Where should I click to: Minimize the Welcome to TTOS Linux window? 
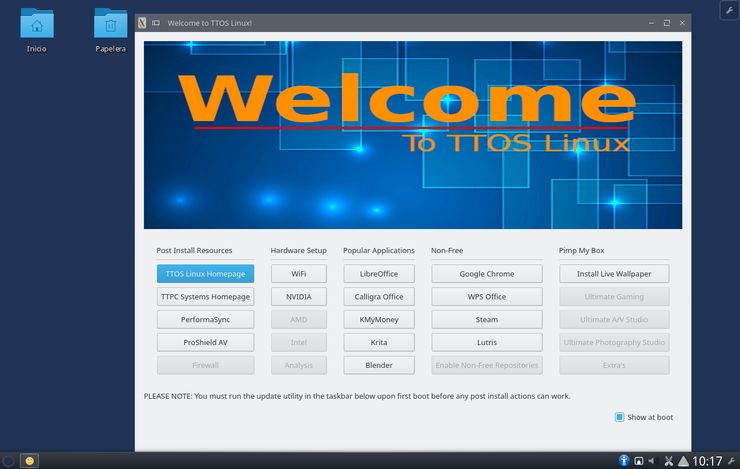pos(651,23)
